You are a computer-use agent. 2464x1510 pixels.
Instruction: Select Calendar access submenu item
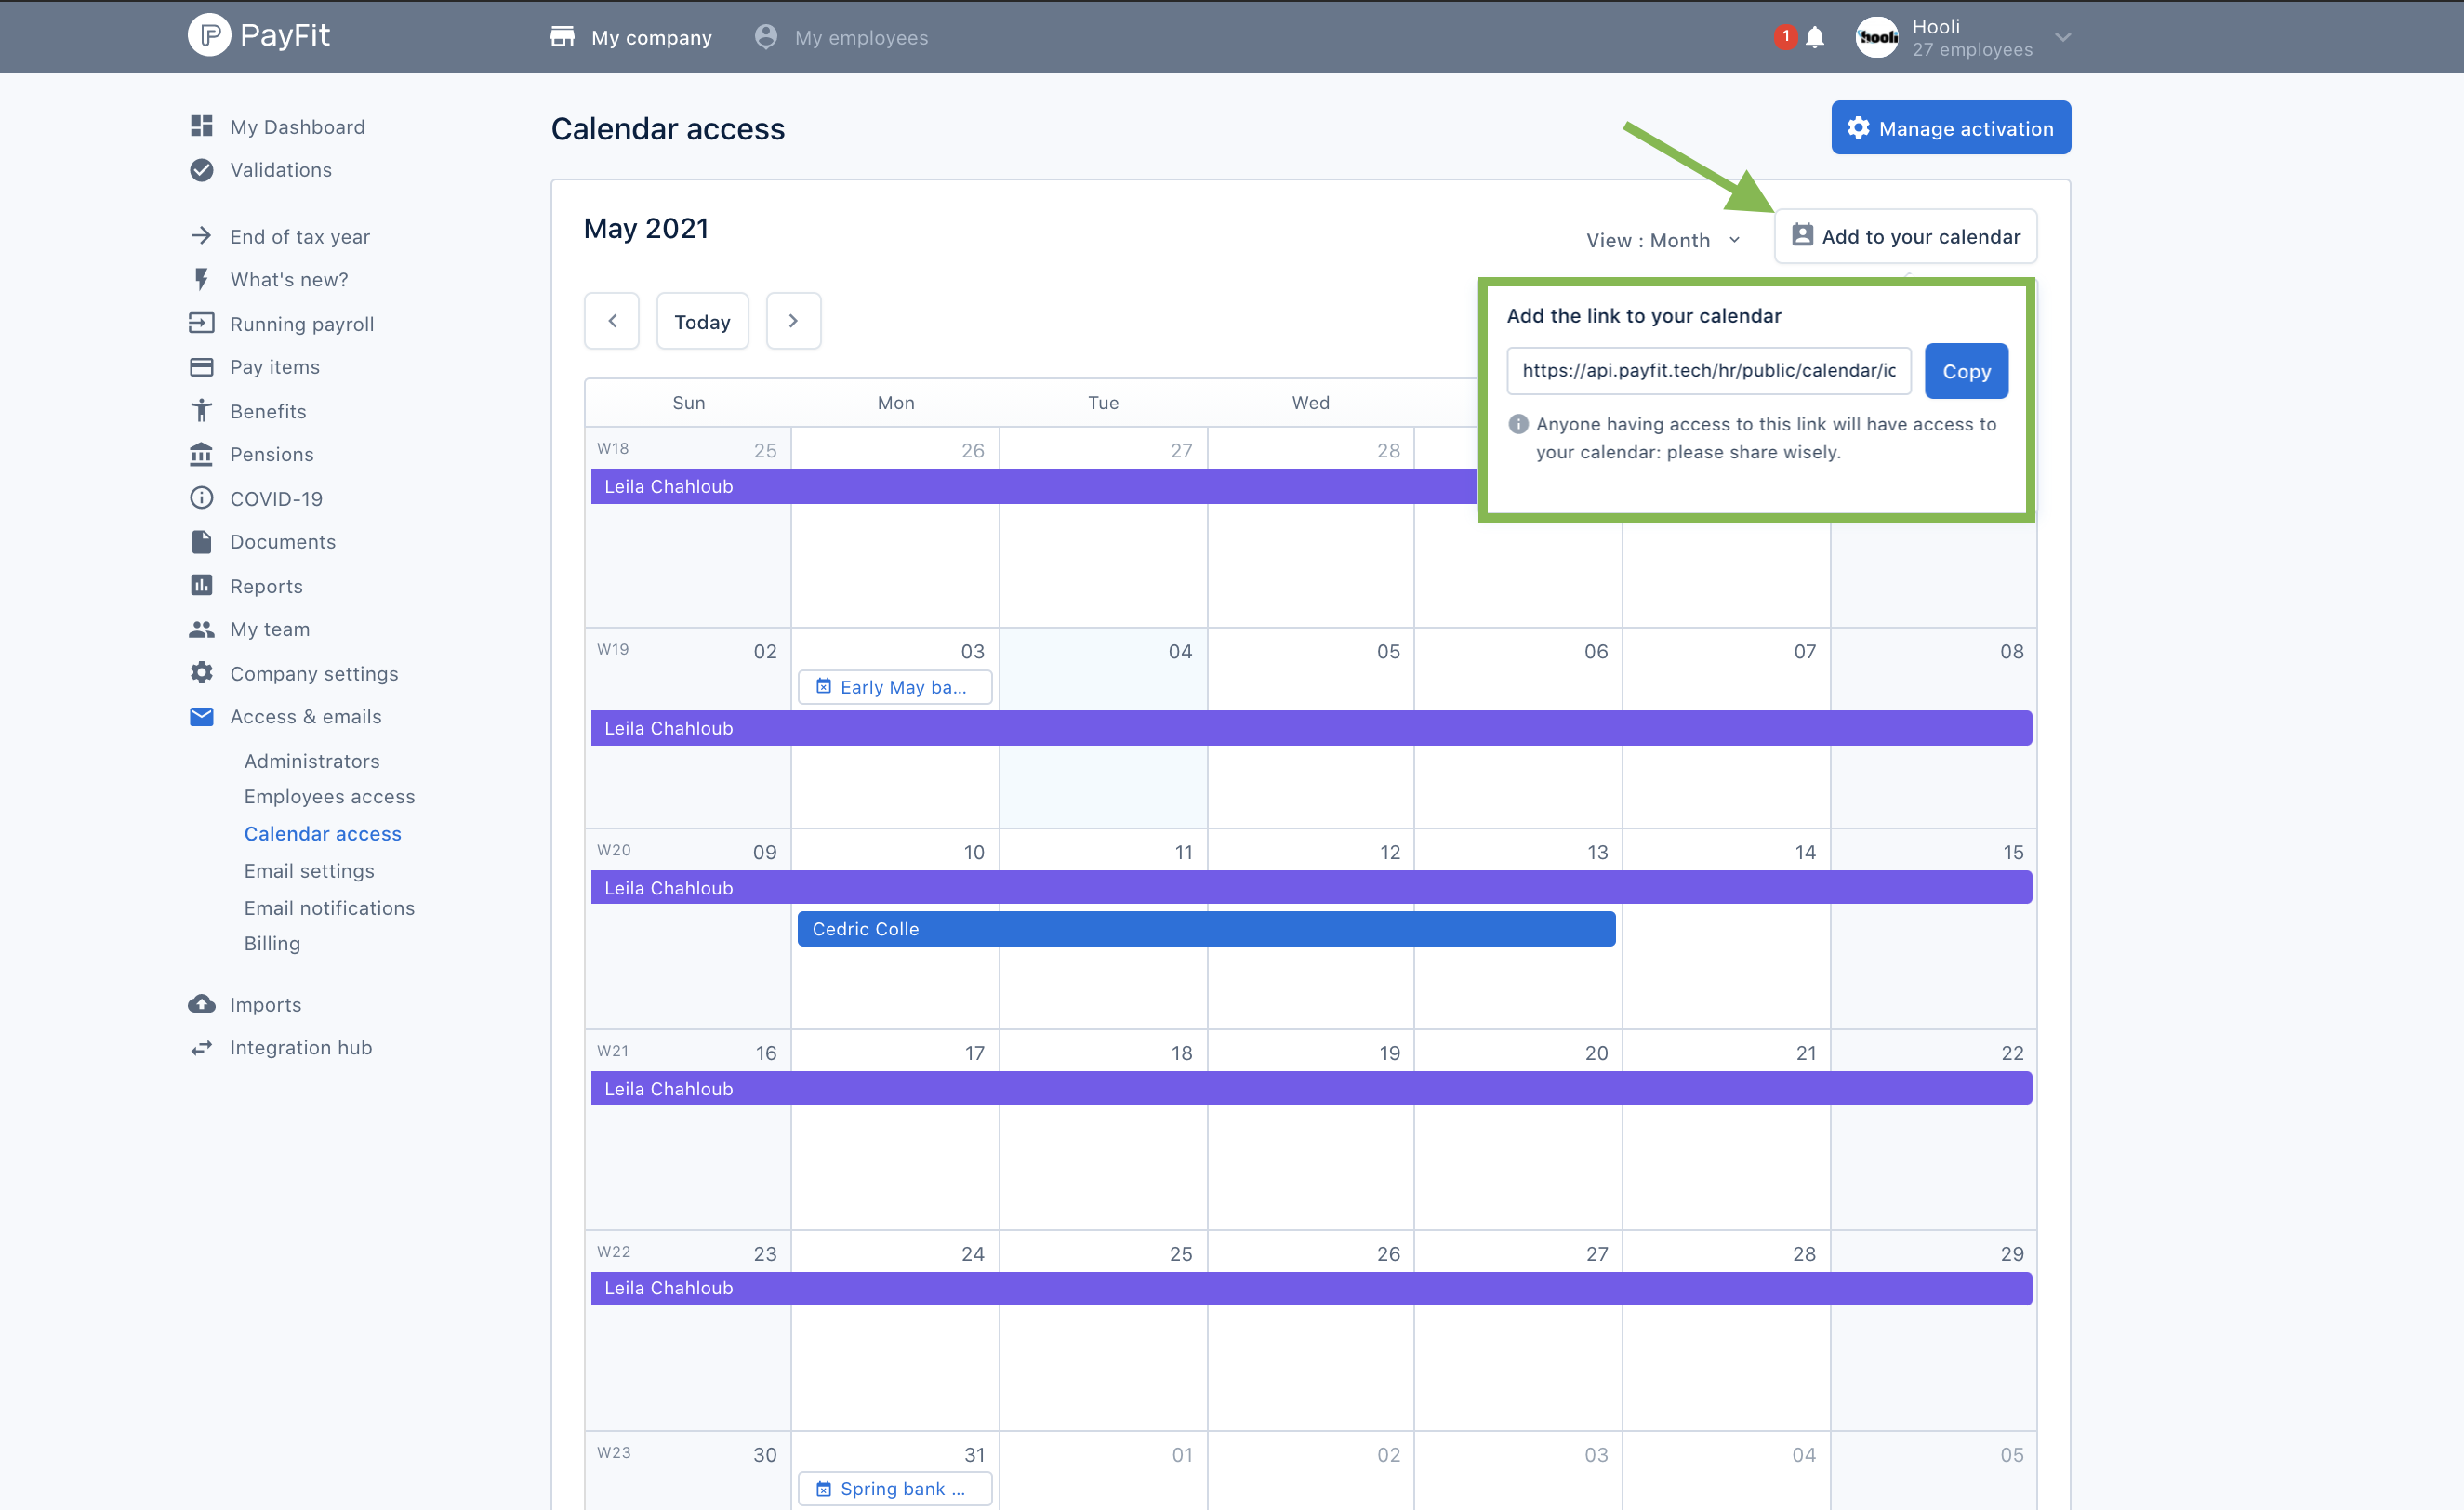point(322,834)
